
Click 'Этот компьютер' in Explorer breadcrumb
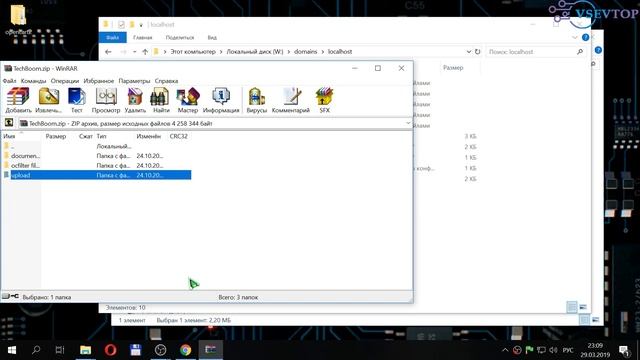193,52
